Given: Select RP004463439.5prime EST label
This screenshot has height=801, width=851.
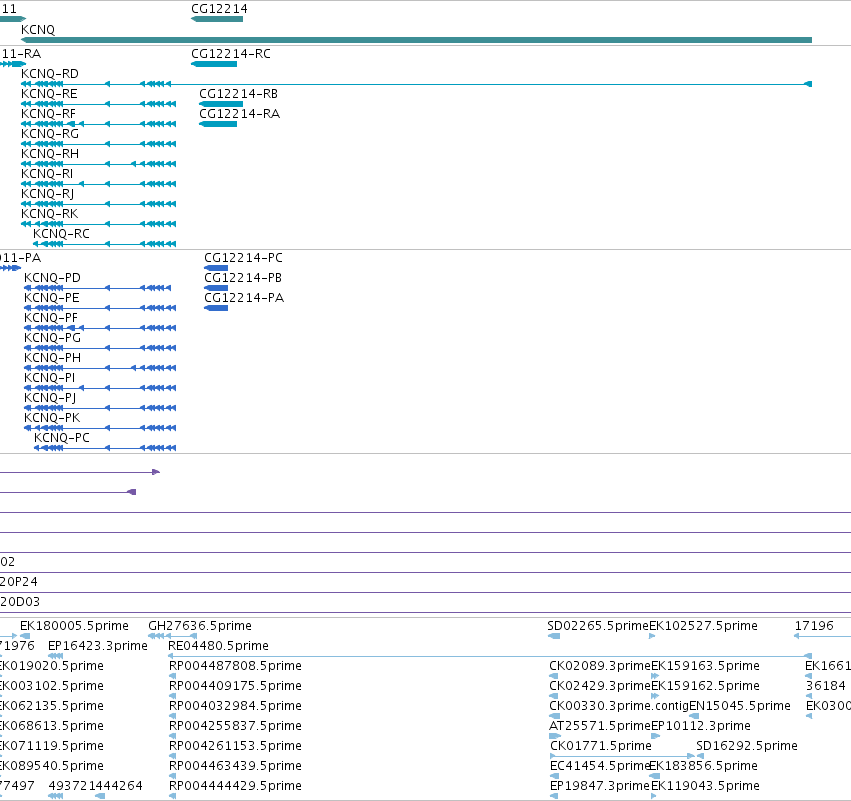Looking at the screenshot, I should pos(236,766).
